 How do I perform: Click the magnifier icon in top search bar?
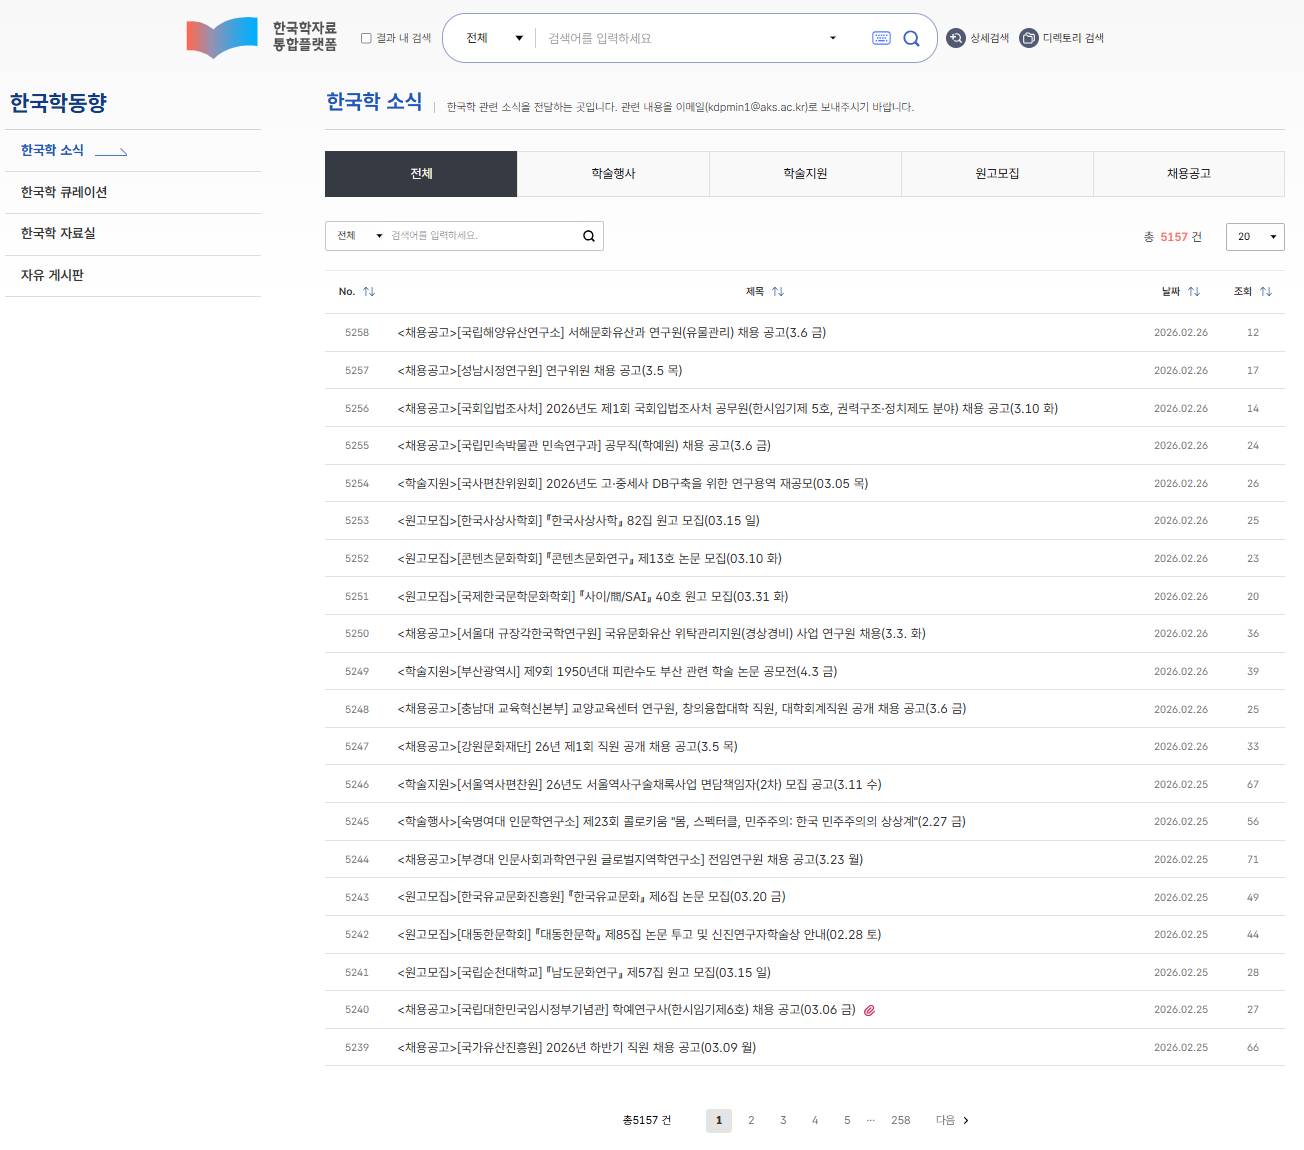(911, 38)
